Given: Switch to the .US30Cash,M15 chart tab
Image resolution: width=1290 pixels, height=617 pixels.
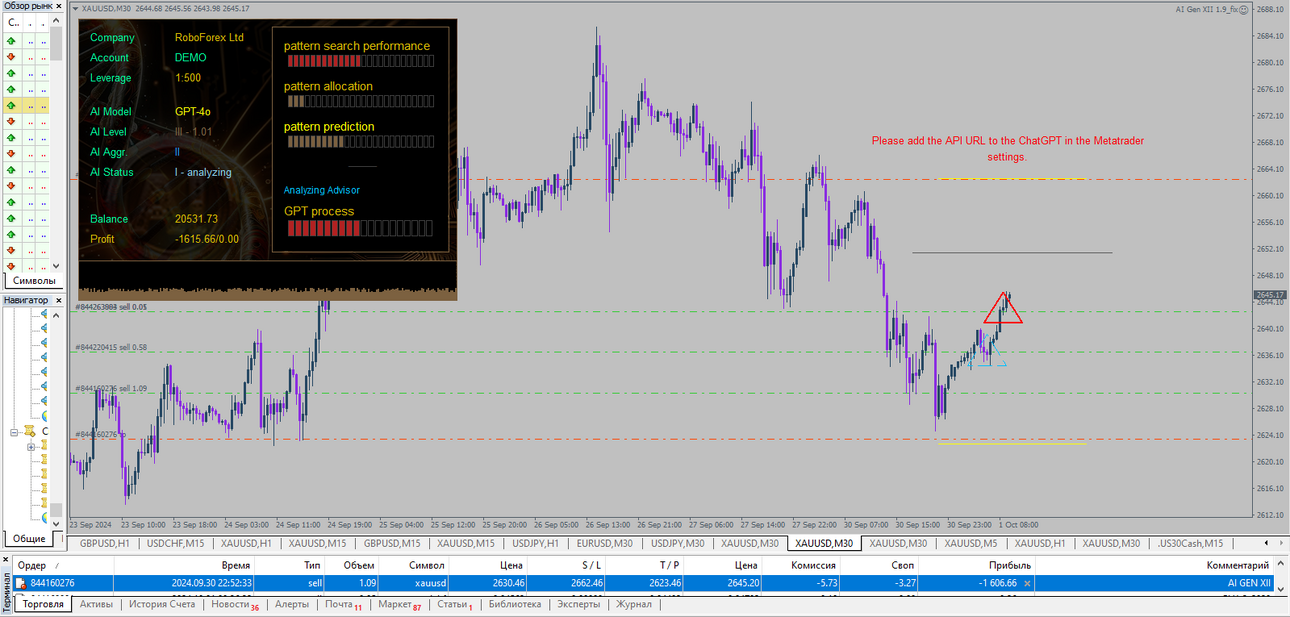Looking at the screenshot, I should (x=1190, y=543).
